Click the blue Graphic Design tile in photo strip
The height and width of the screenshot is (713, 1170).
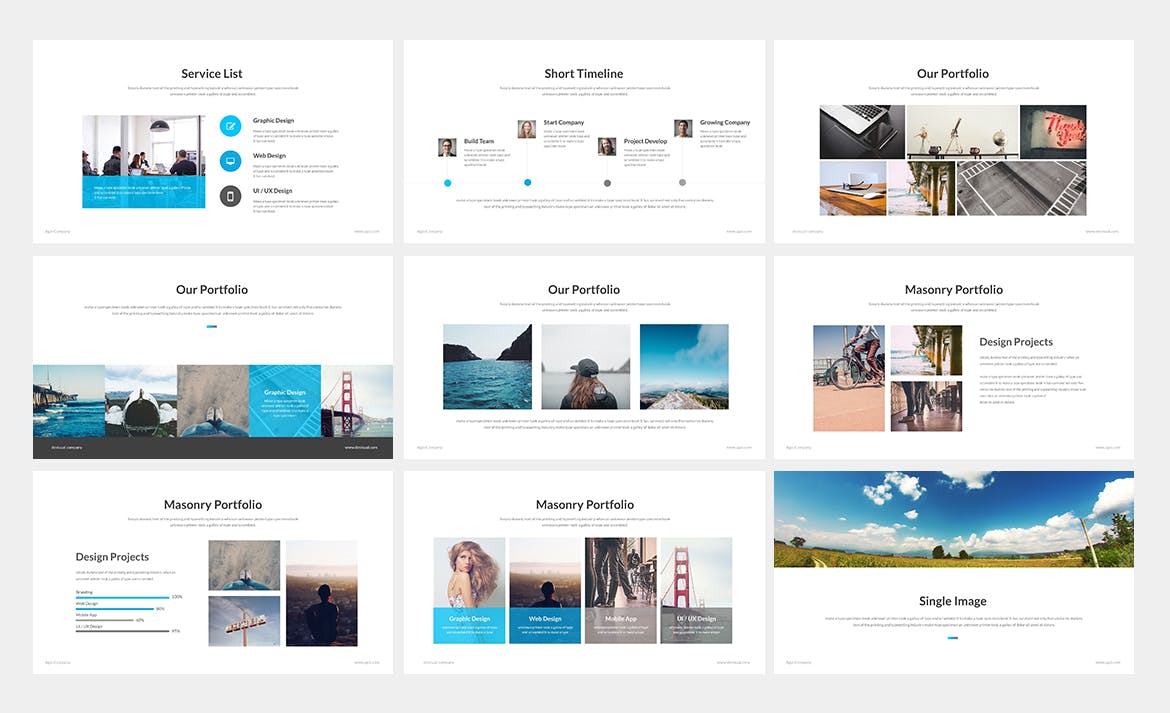coord(285,400)
